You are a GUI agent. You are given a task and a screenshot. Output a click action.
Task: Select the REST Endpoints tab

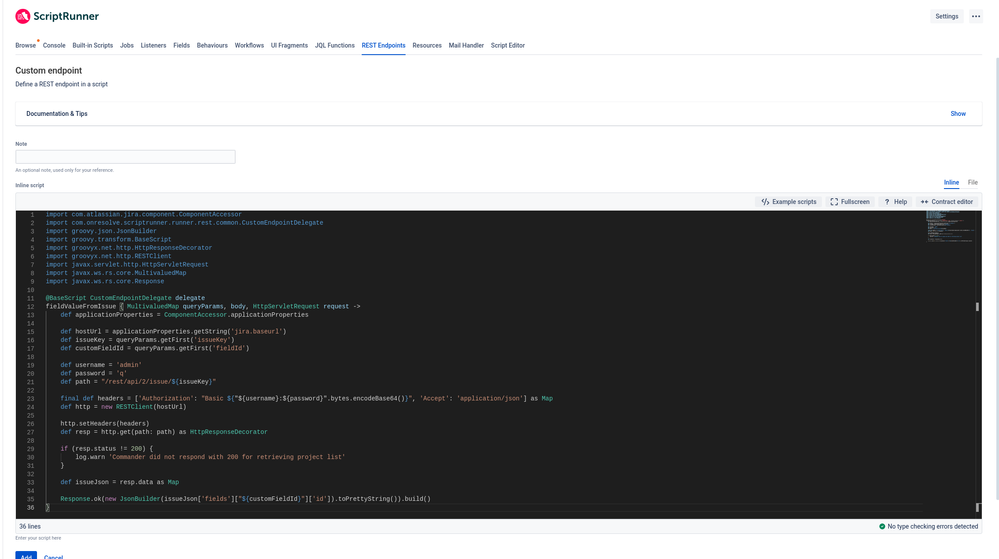pos(384,45)
